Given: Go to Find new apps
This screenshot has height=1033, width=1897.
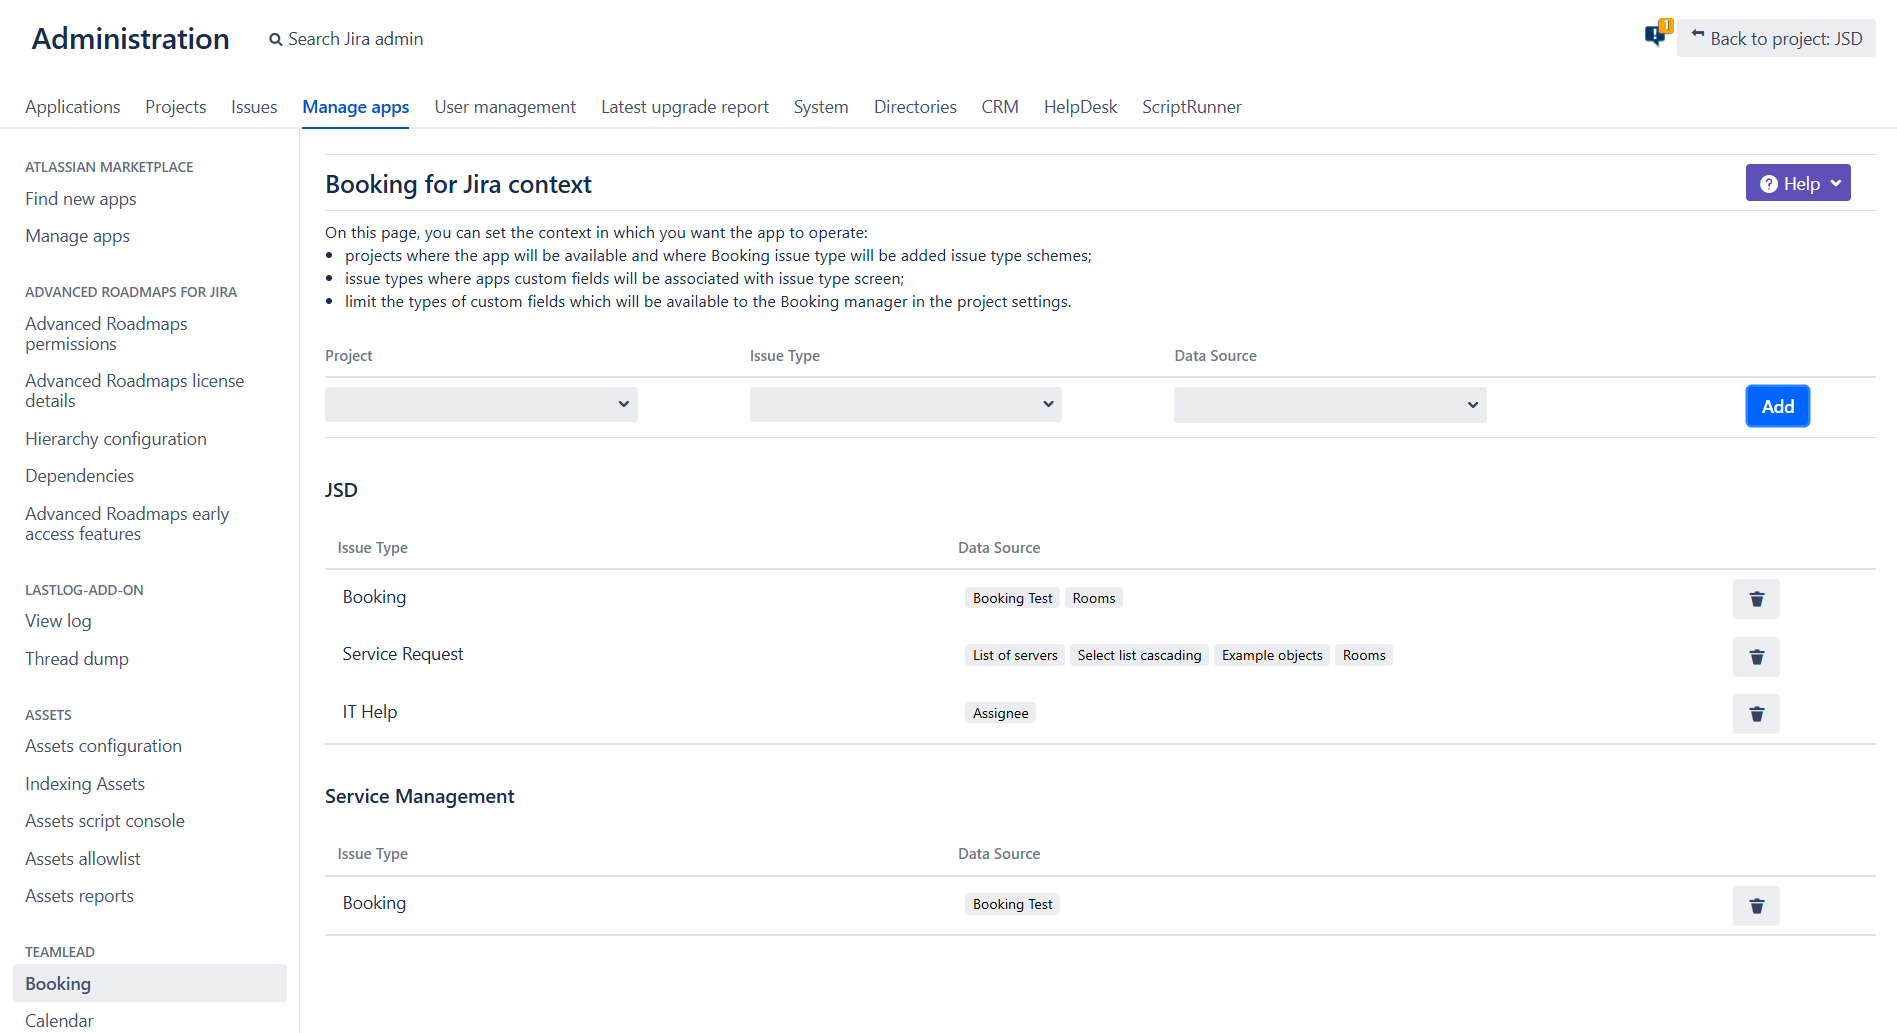Looking at the screenshot, I should point(81,199).
